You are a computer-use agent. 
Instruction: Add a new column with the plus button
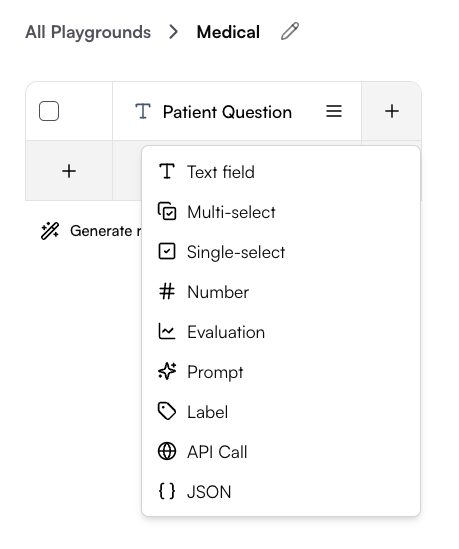click(391, 111)
